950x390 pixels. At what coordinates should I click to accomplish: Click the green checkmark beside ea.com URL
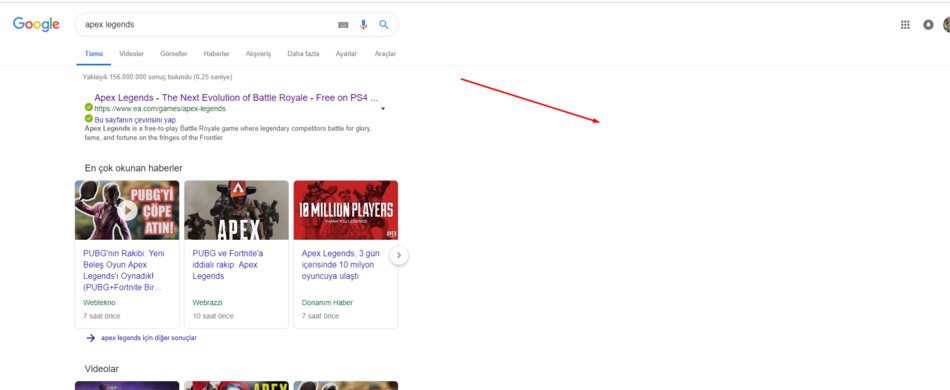(x=89, y=107)
